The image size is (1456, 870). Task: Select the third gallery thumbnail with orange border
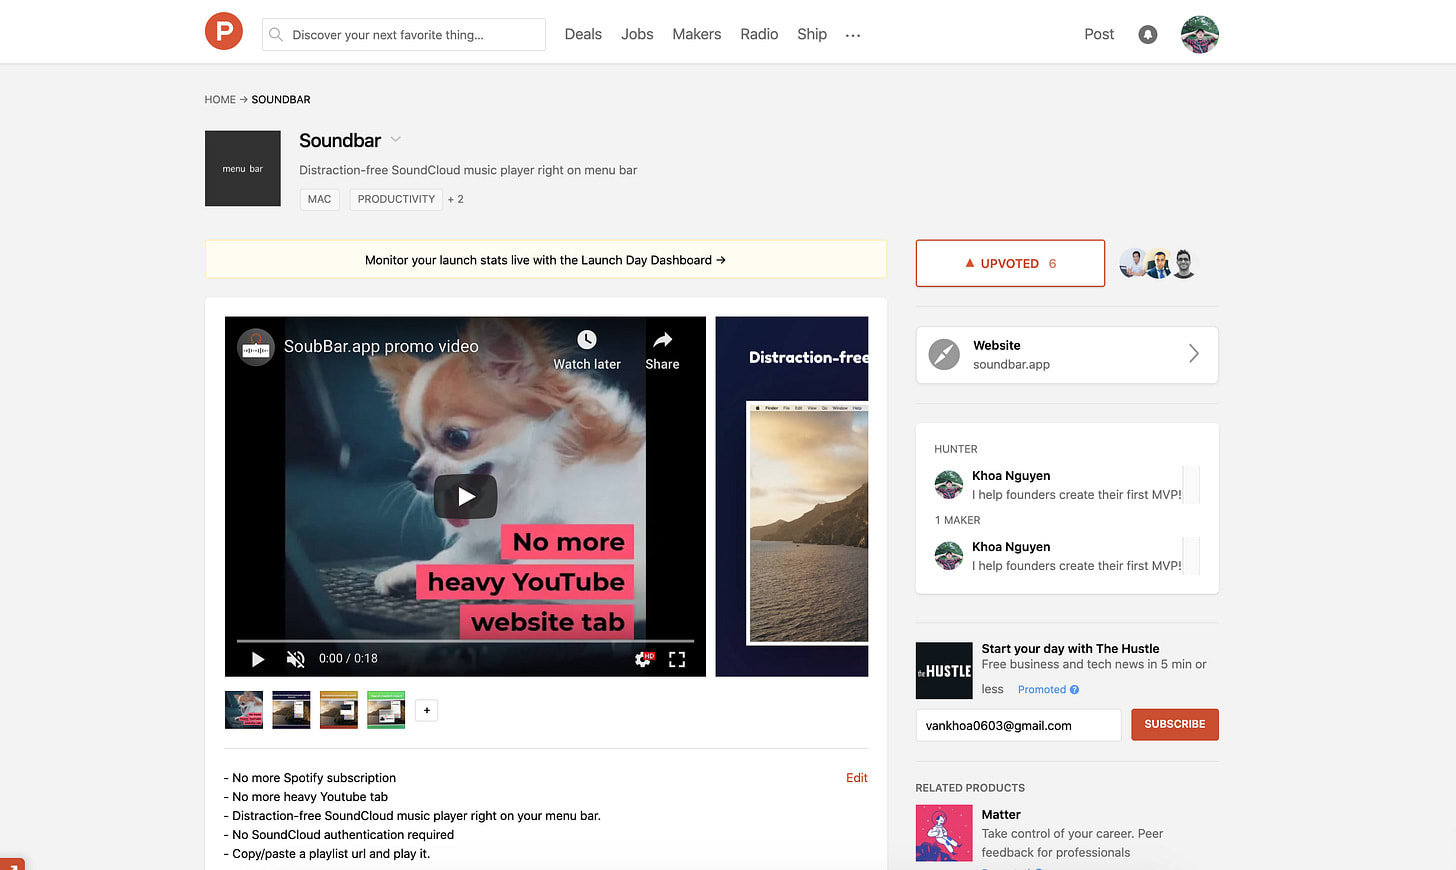[339, 710]
